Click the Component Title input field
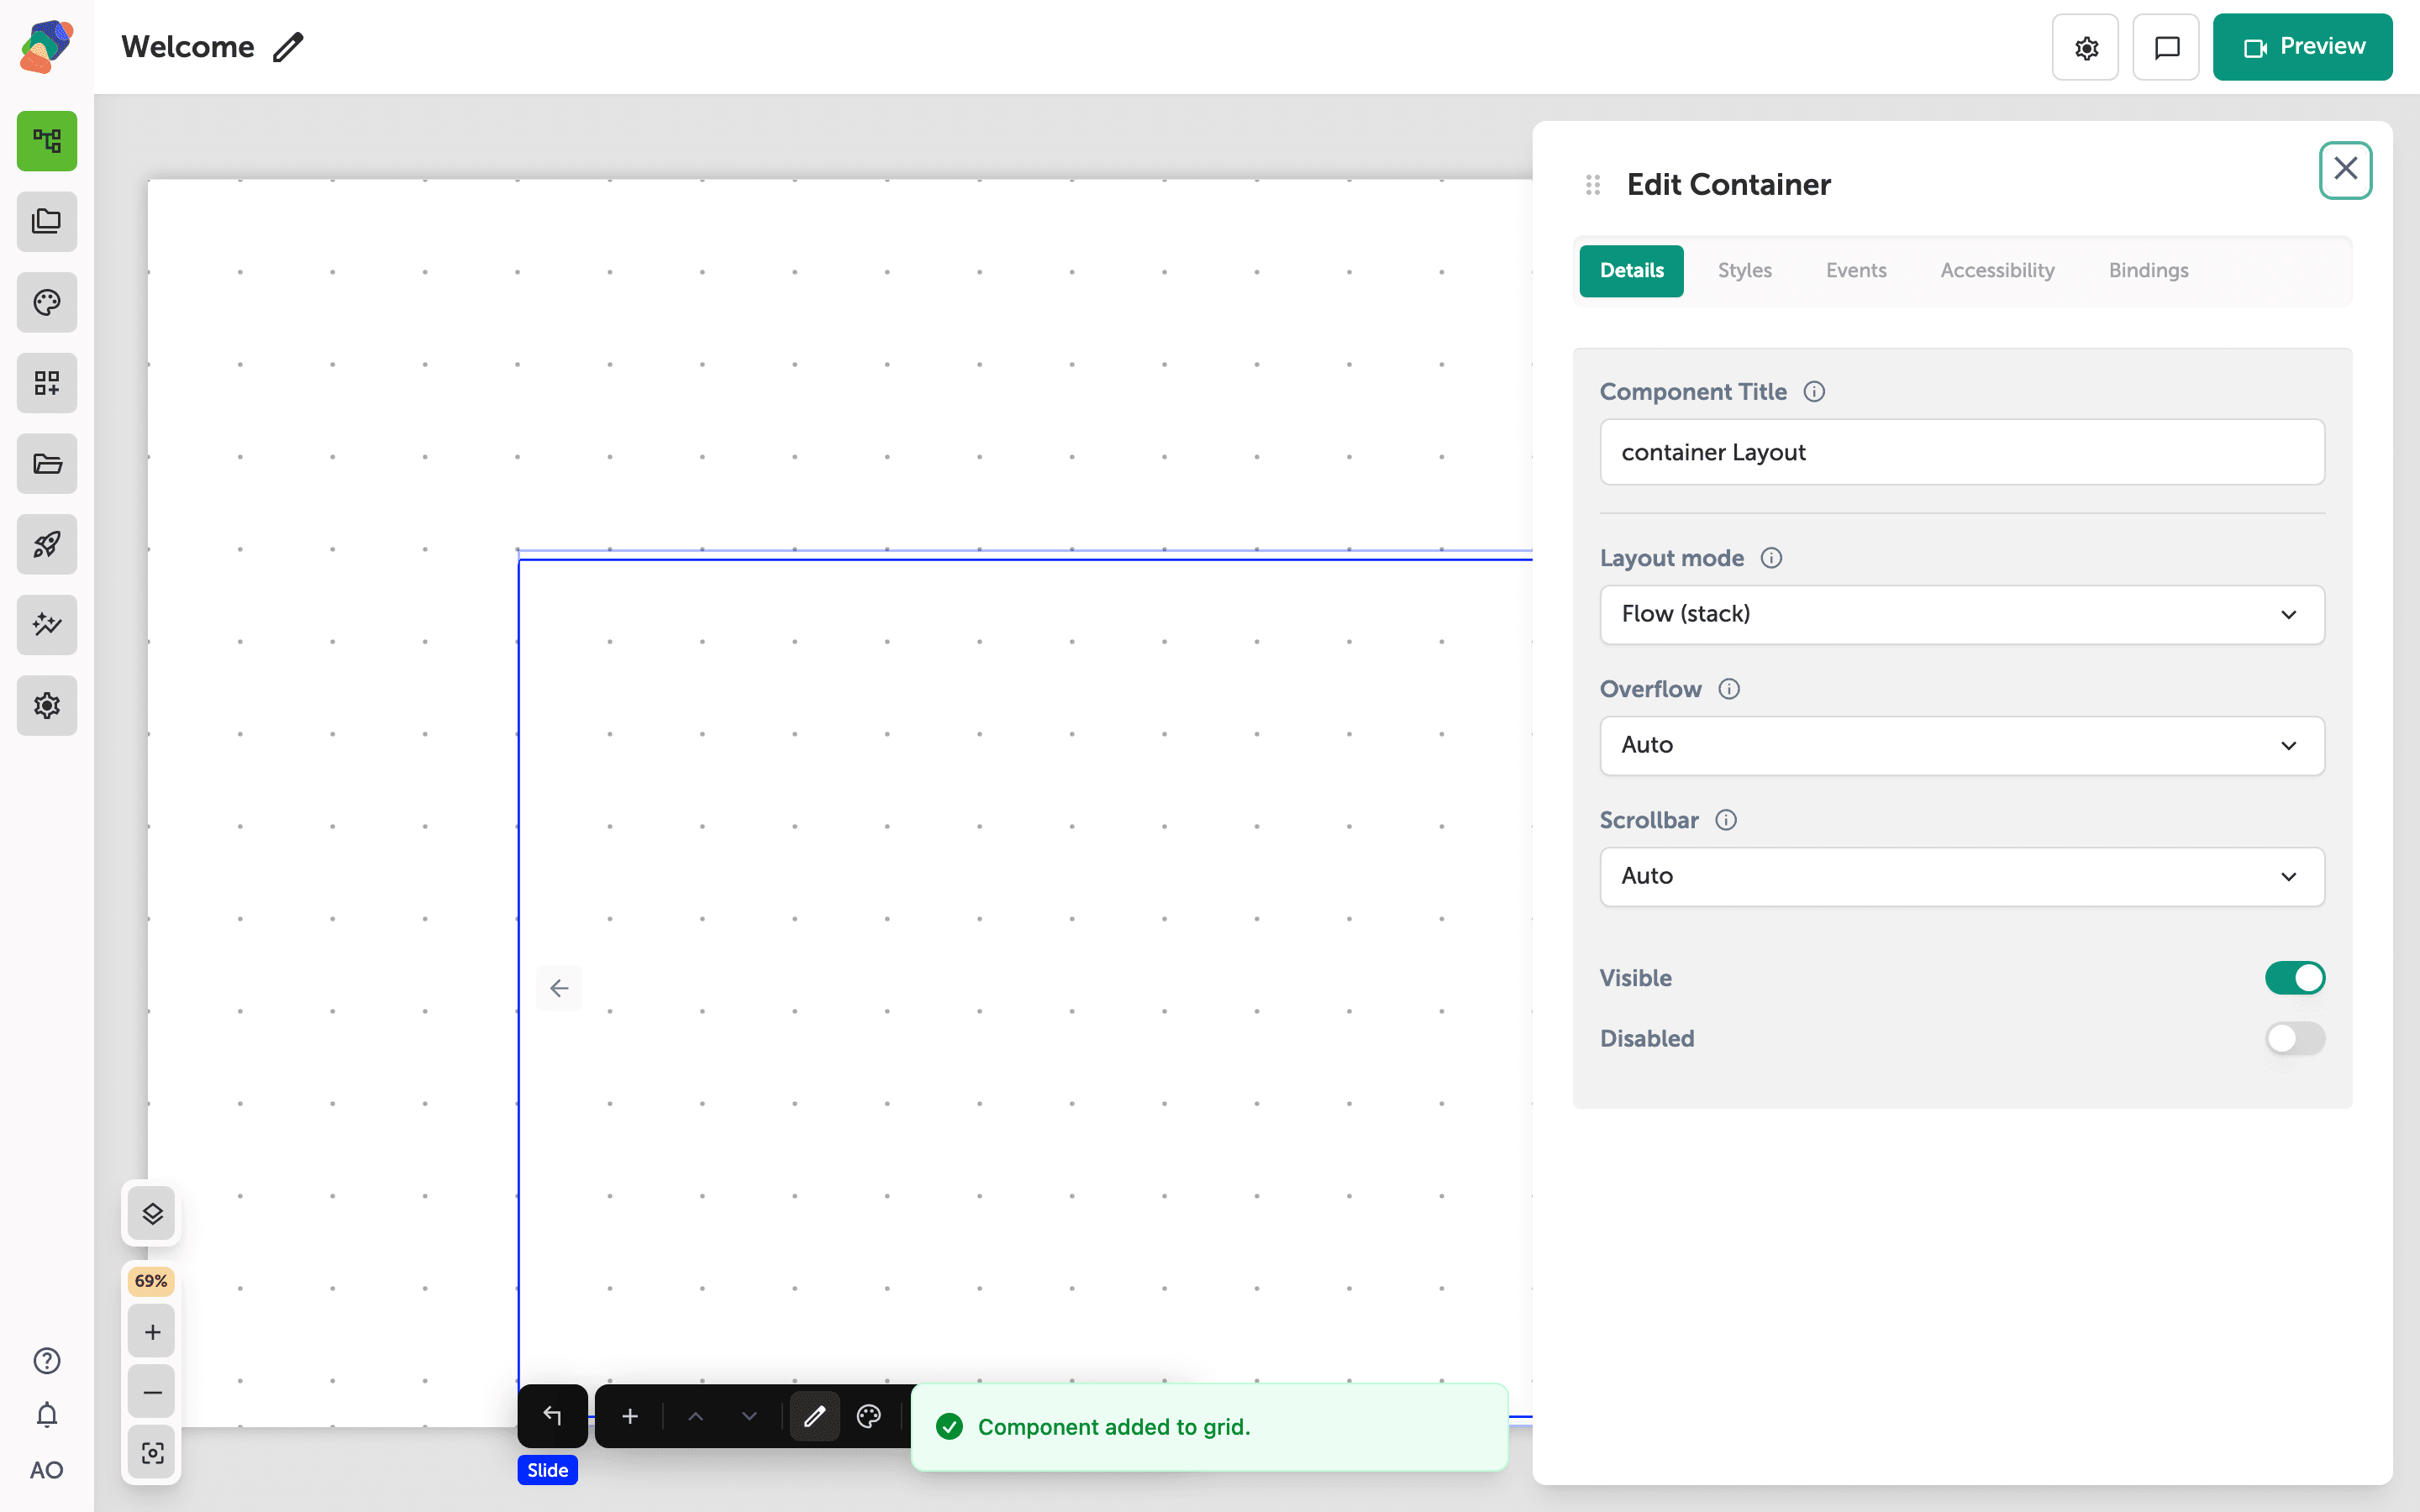This screenshot has width=2420, height=1512. point(1962,452)
